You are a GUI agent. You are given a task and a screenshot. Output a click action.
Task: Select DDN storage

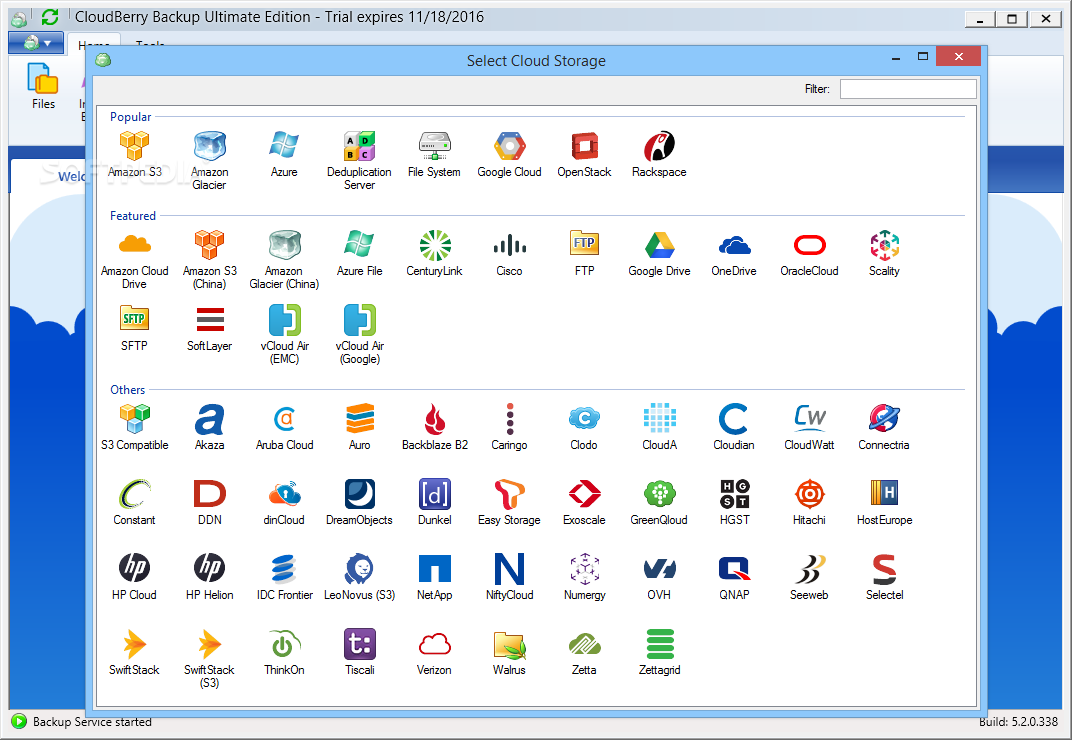(210, 503)
